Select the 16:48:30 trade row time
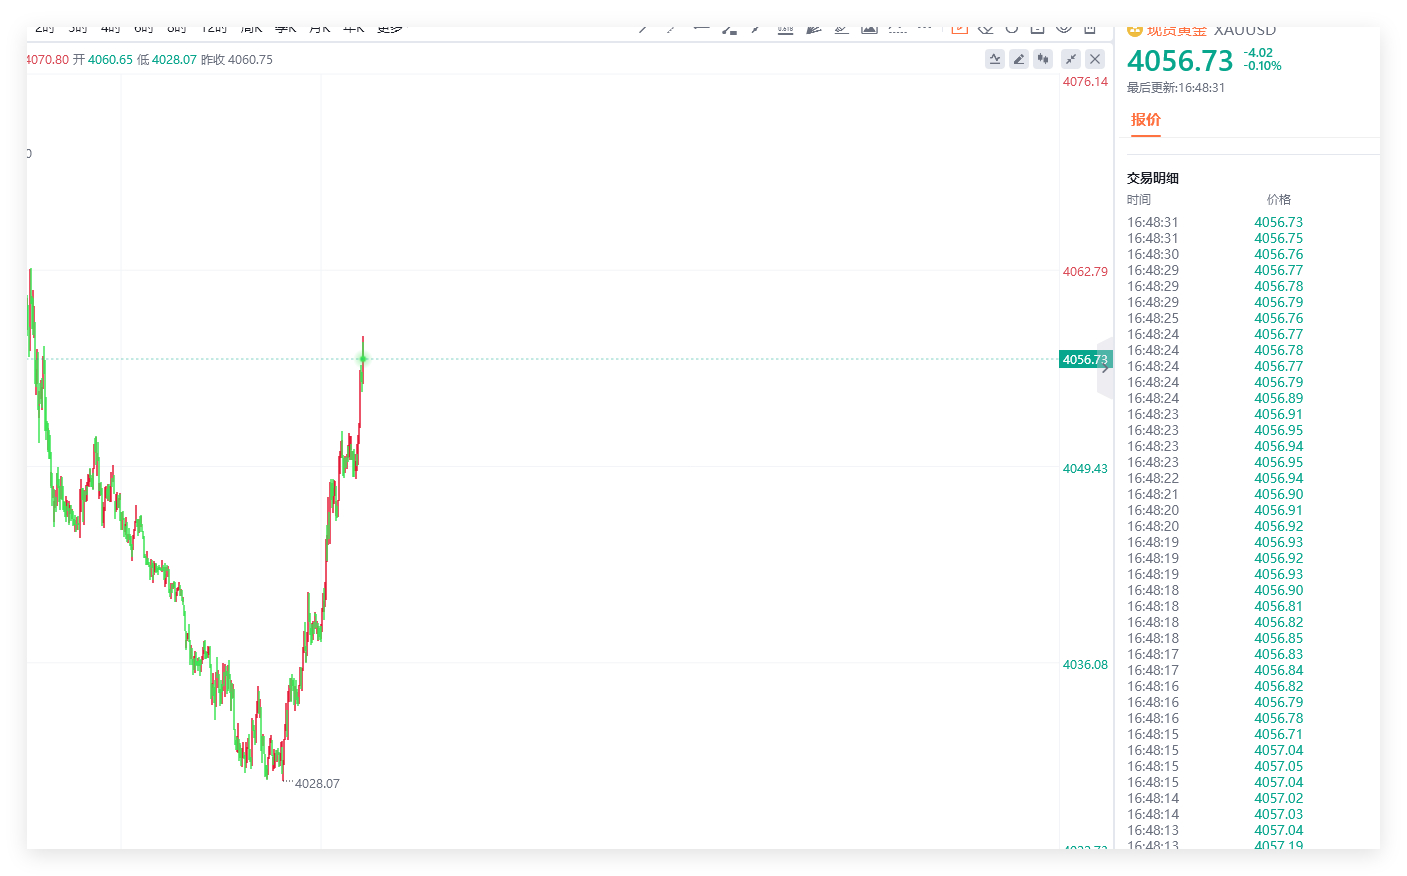The width and height of the screenshot is (1407, 876). point(1153,255)
